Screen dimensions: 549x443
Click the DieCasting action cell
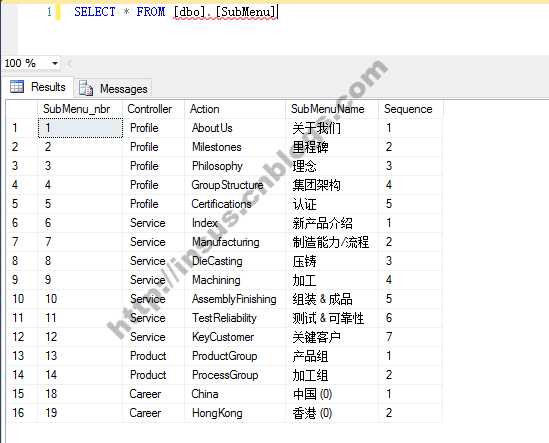click(x=235, y=261)
